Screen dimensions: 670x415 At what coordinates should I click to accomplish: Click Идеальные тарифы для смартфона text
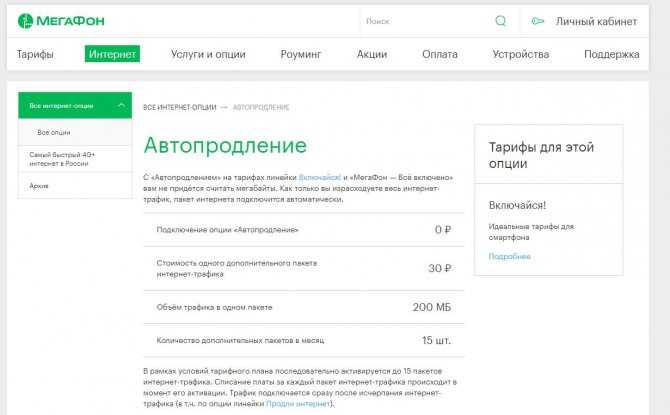531,232
